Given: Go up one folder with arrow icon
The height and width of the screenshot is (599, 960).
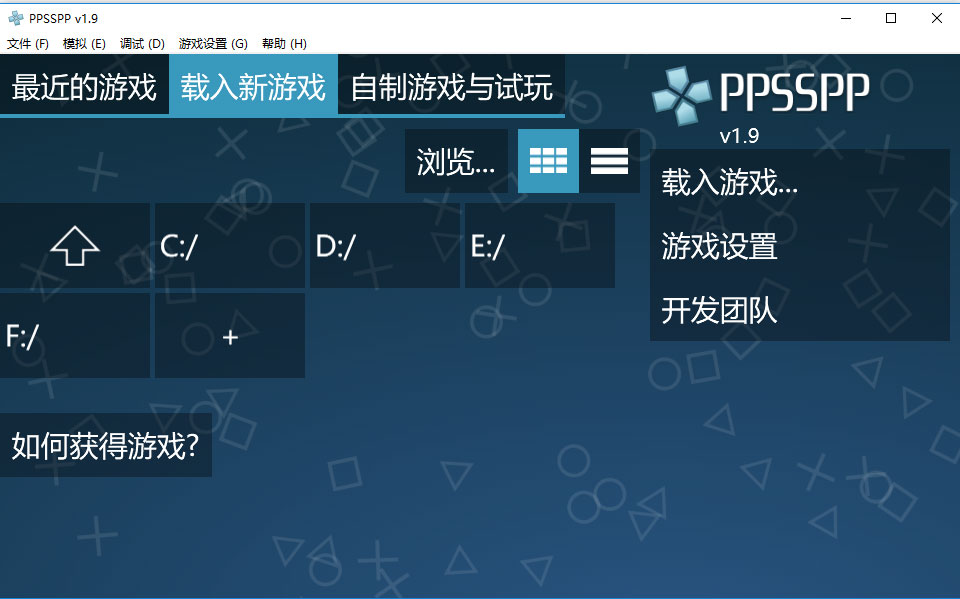Looking at the screenshot, I should click(75, 246).
